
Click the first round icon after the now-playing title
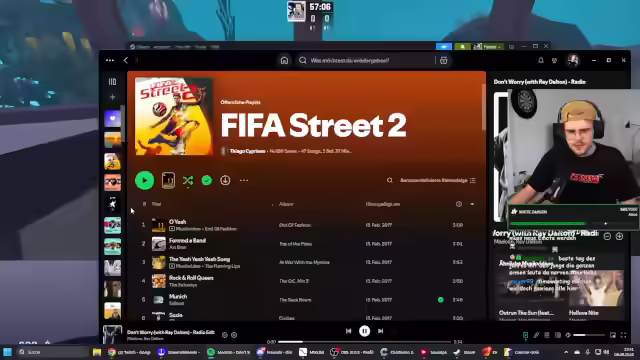tap(224, 335)
